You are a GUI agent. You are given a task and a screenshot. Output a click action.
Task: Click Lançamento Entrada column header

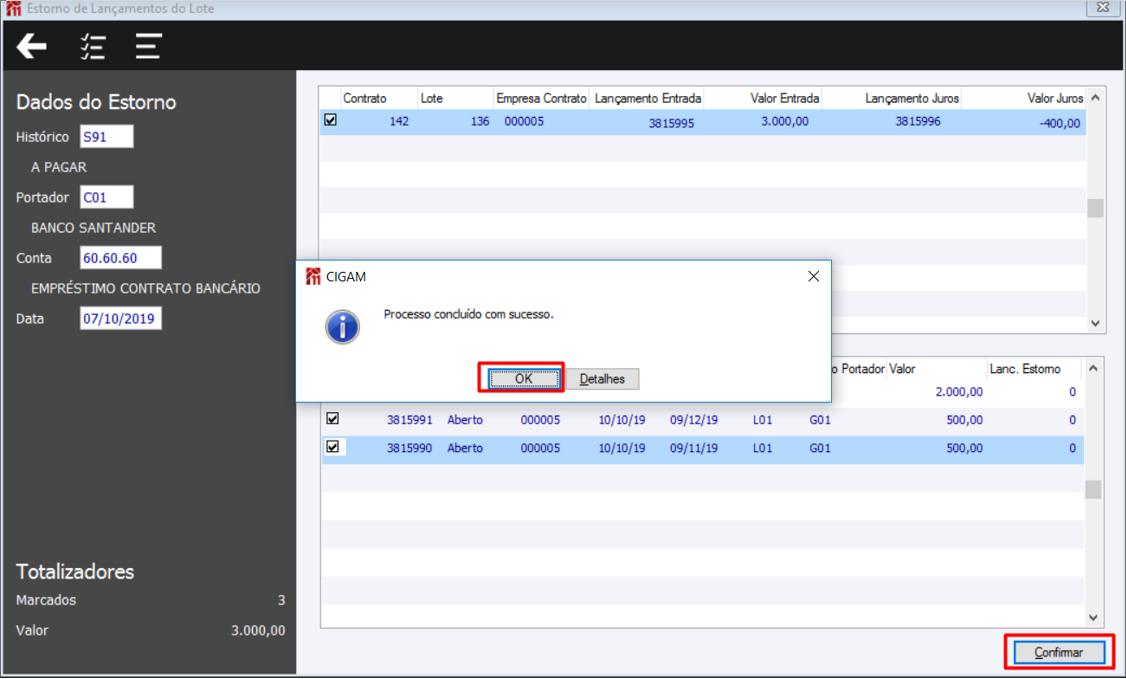point(648,98)
